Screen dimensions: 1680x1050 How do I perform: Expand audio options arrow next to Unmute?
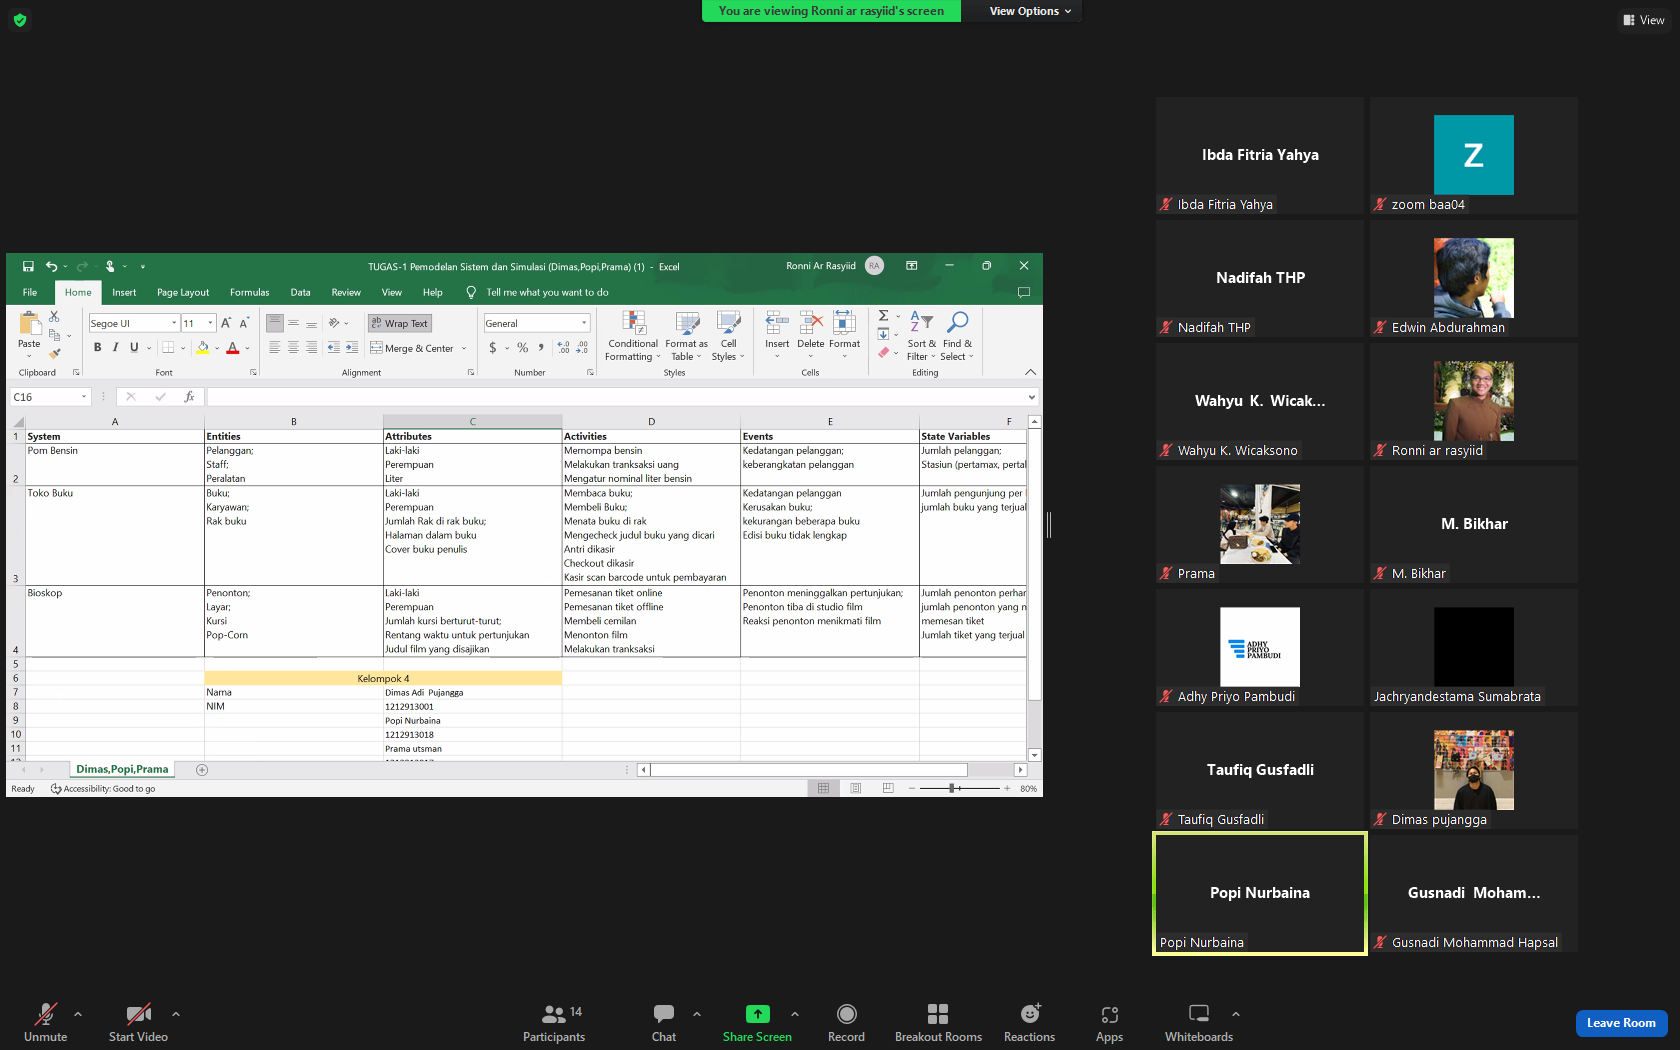[x=78, y=1014]
